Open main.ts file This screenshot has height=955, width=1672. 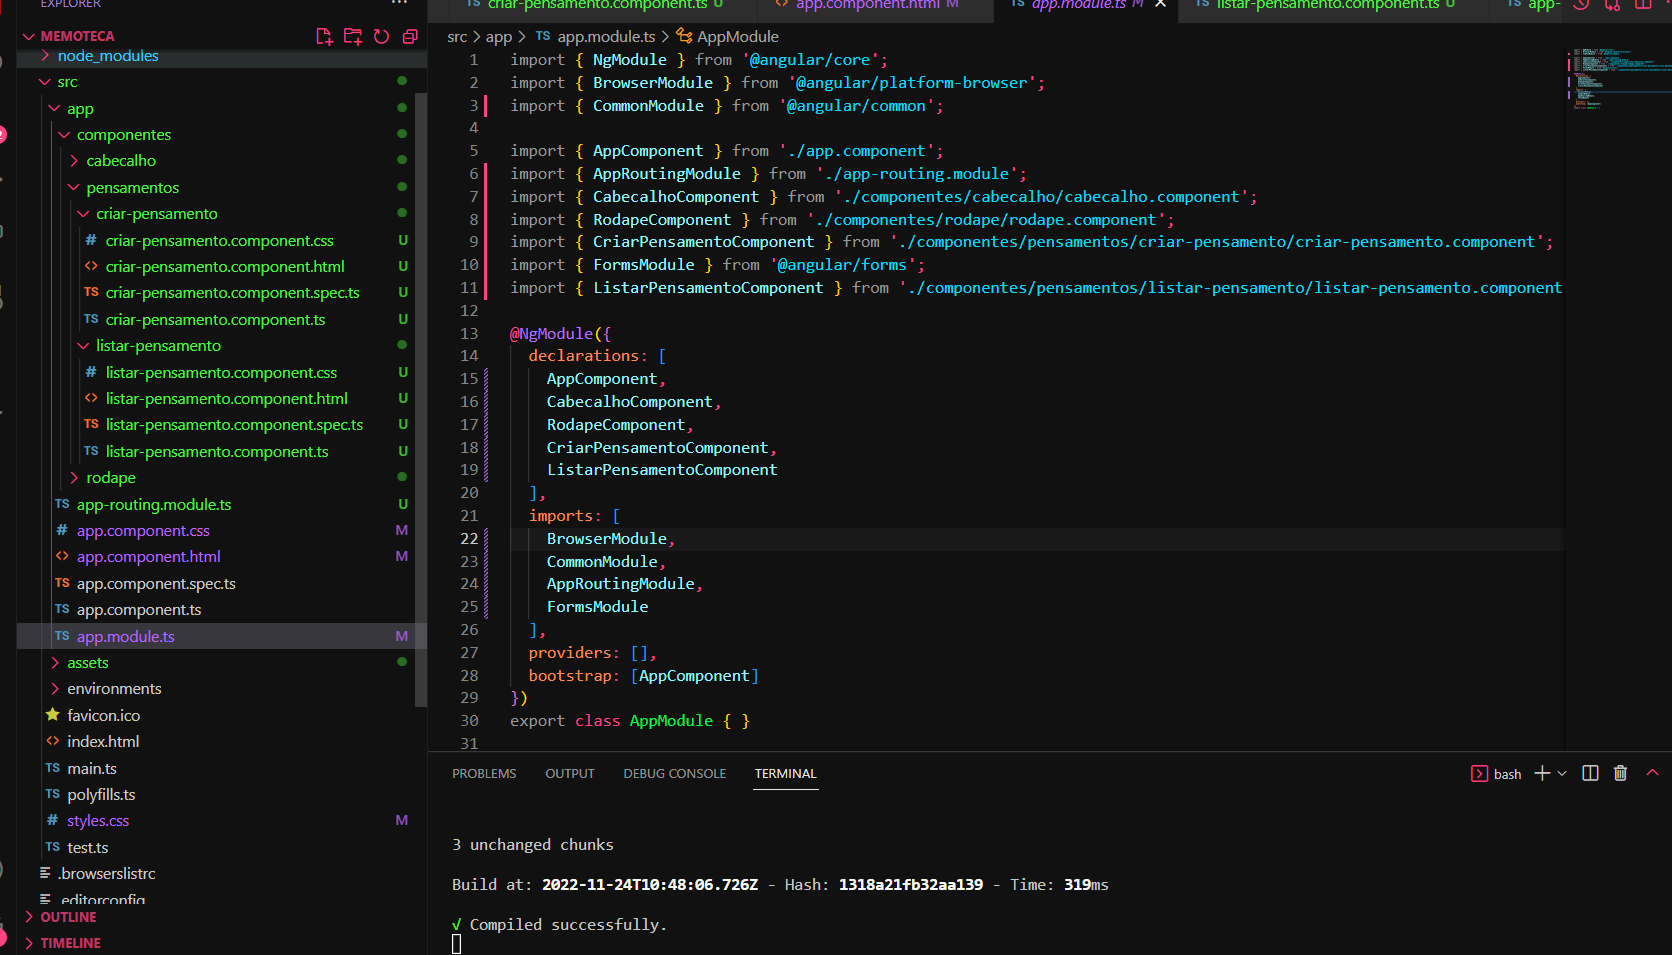tap(92, 768)
